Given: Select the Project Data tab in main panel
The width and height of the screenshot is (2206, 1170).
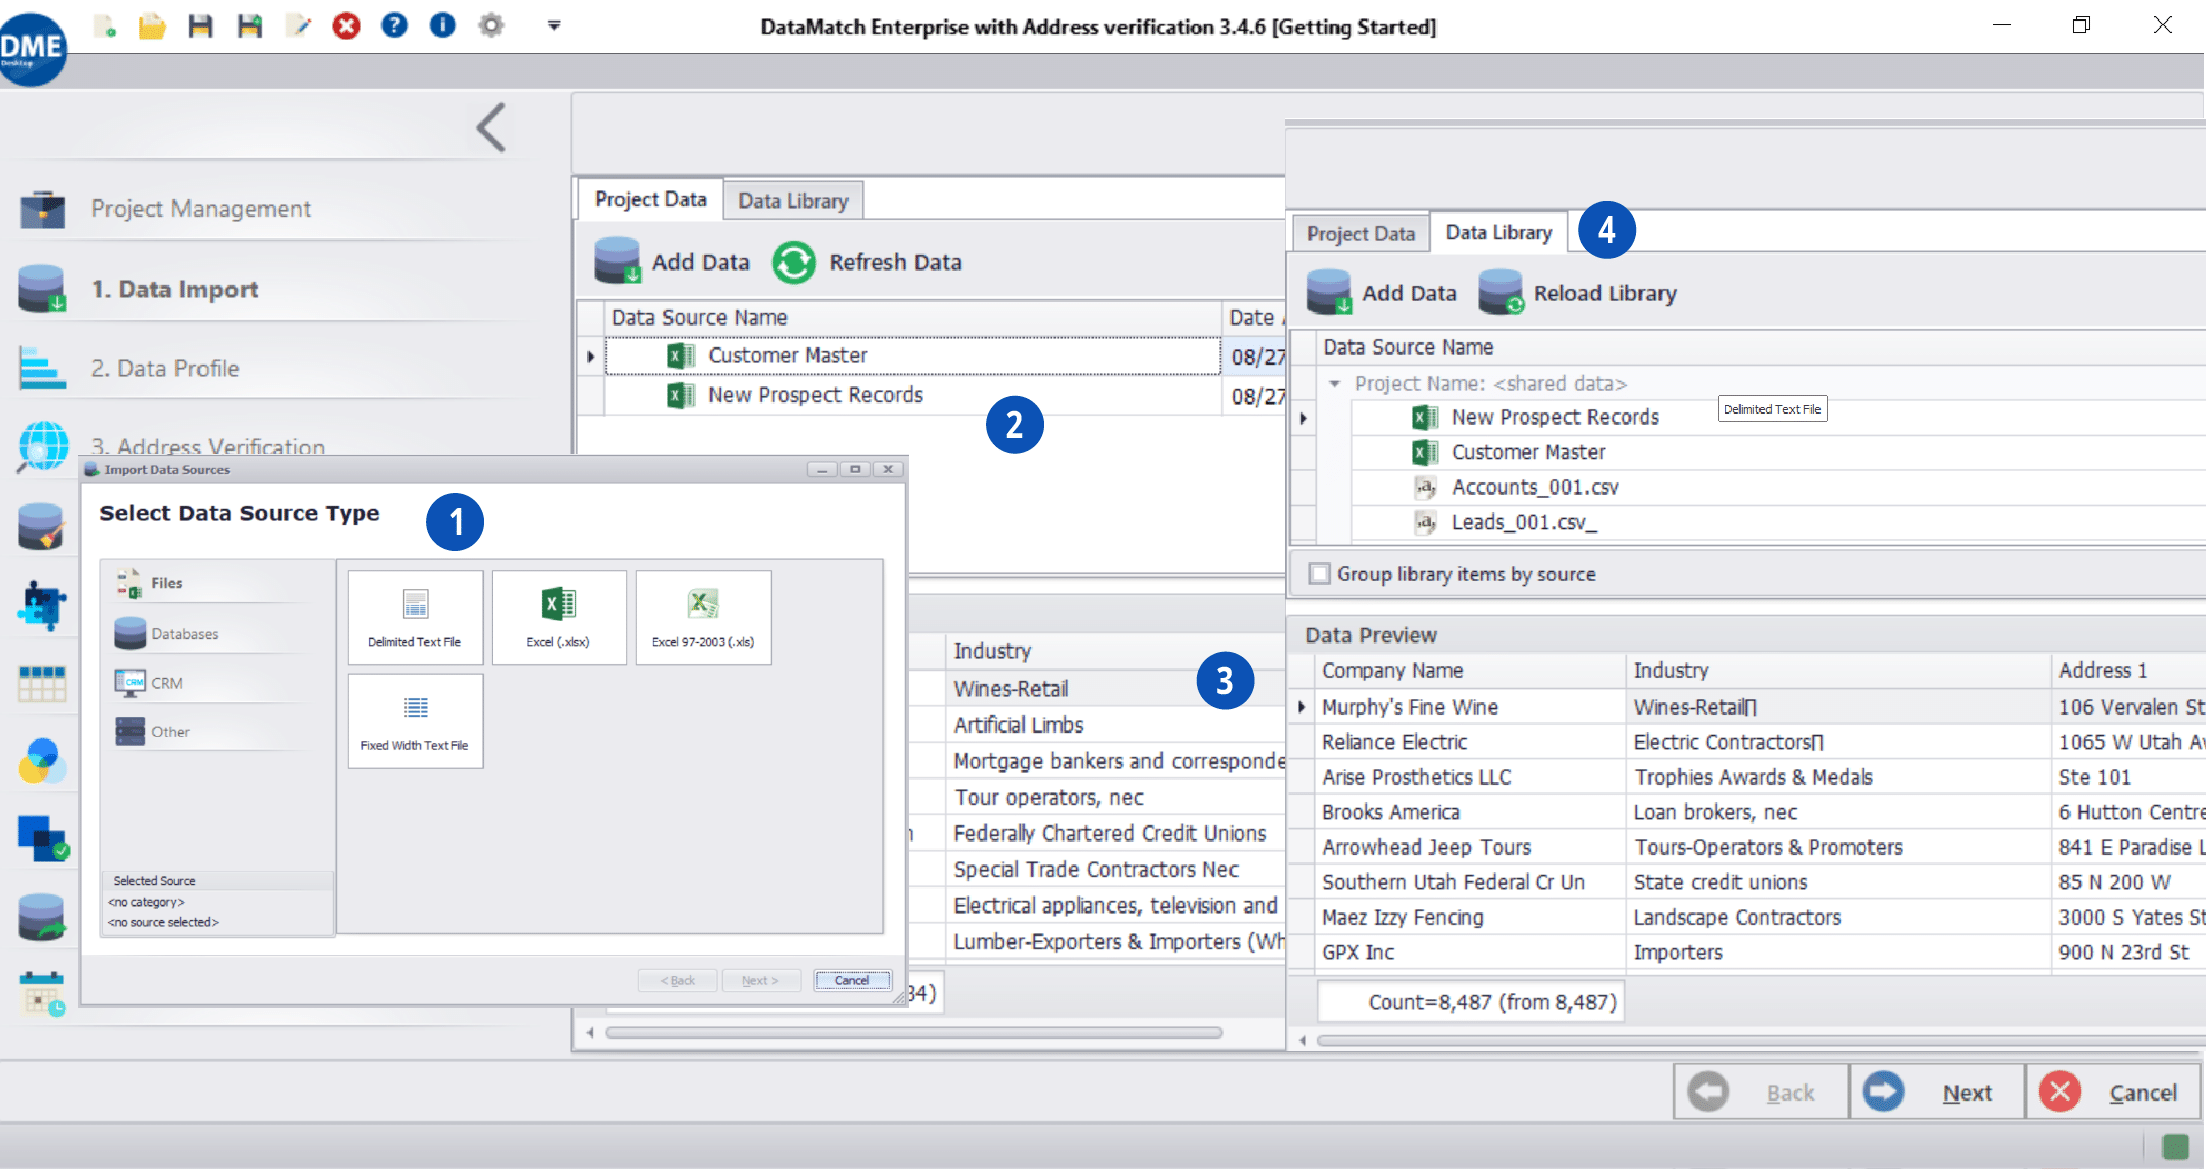Looking at the screenshot, I should [650, 200].
